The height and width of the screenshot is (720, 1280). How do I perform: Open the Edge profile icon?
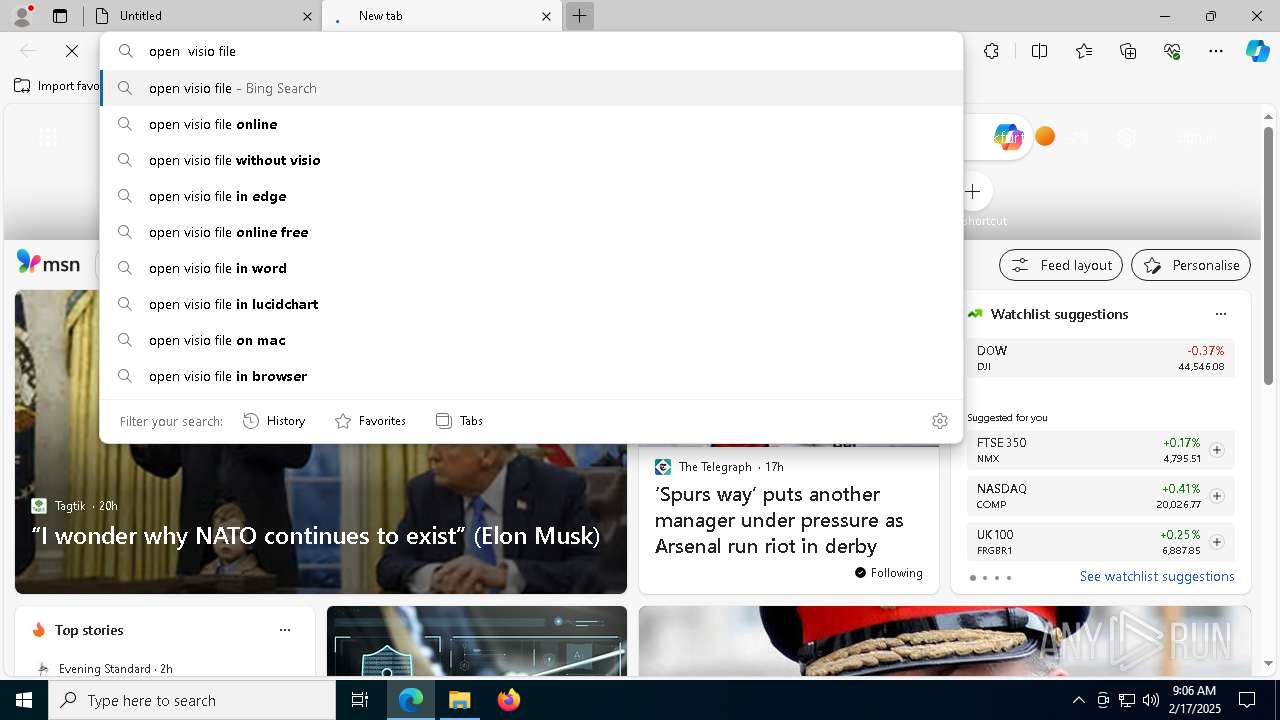(22, 16)
